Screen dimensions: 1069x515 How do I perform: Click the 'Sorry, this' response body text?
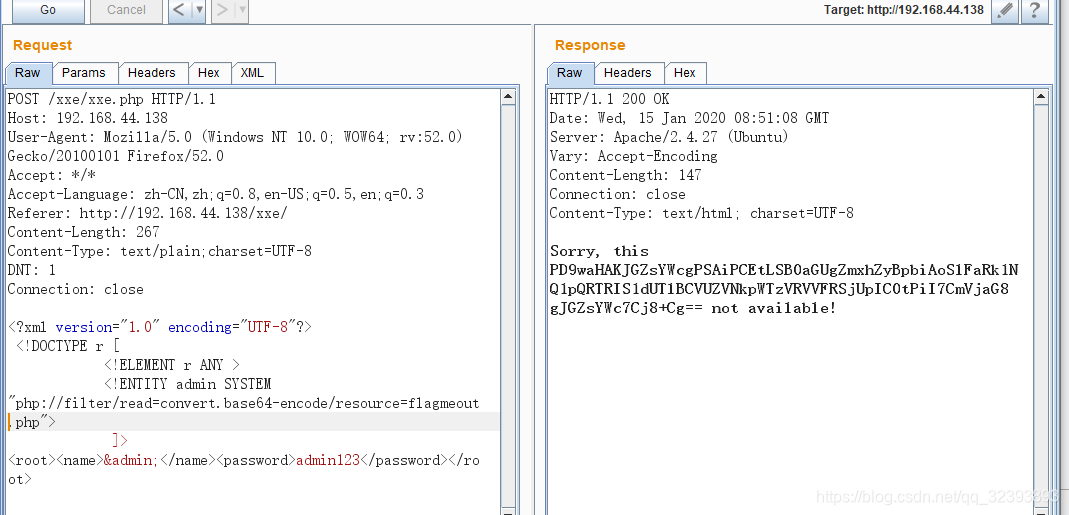coord(599,252)
